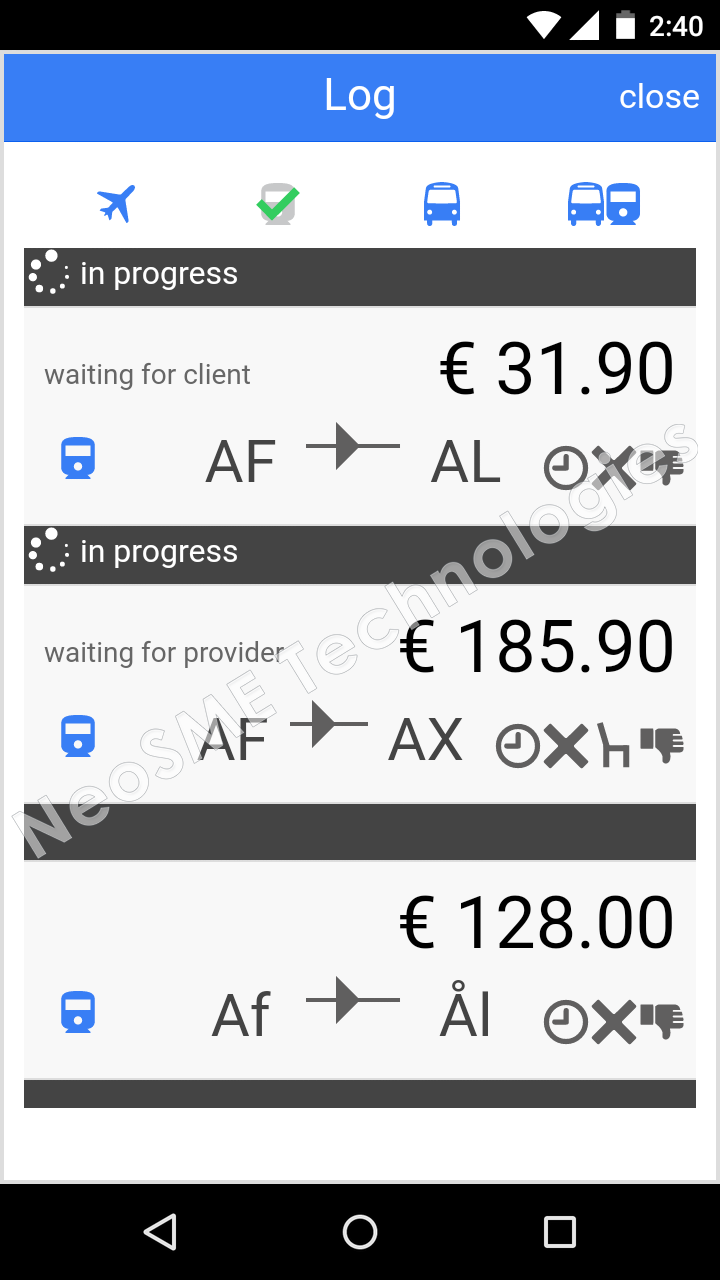Click the train icon in €128.00 entry
Screen dimensions: 720x1280
pos(78,1012)
